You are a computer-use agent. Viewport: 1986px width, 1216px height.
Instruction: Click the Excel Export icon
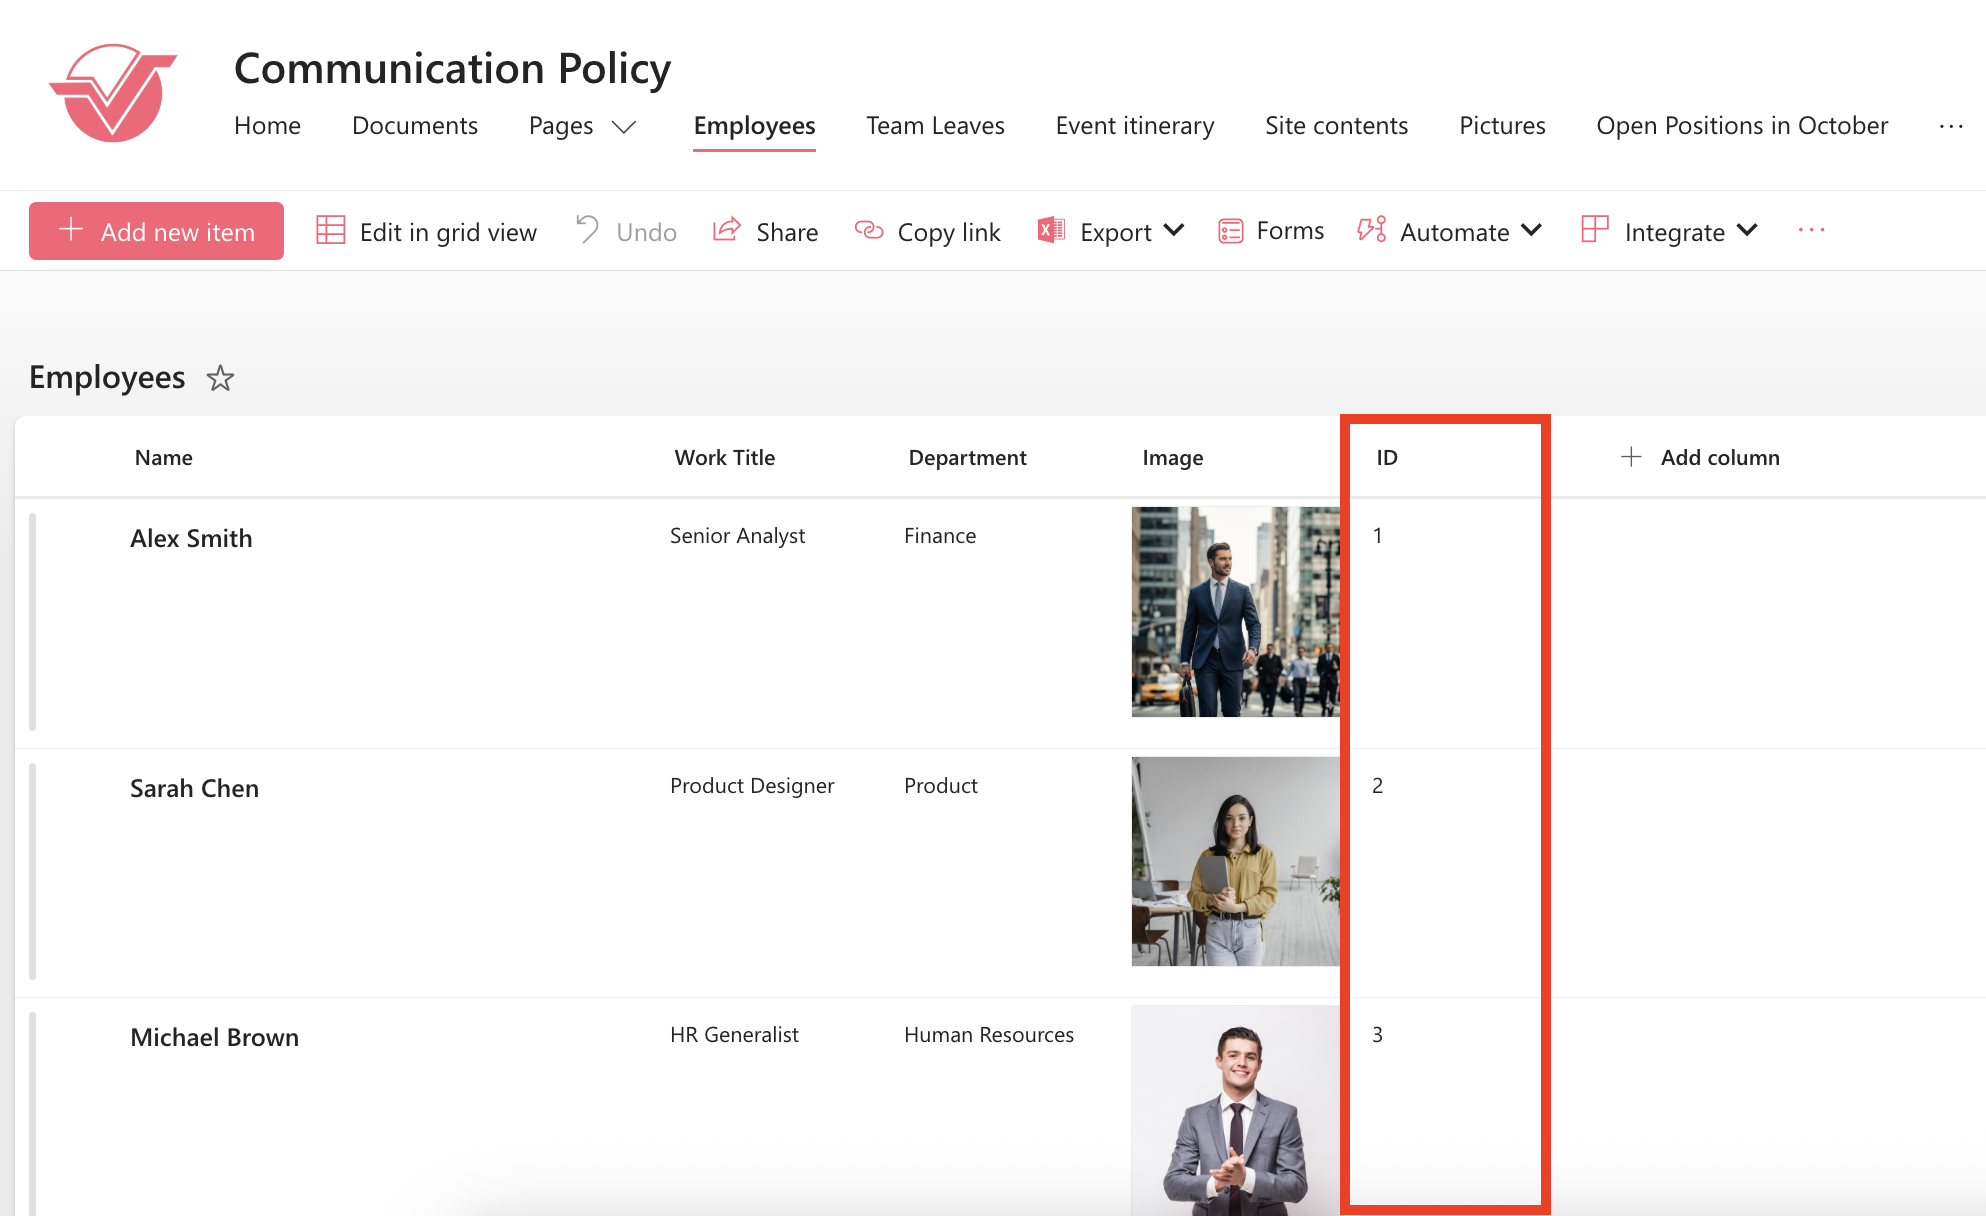tap(1051, 231)
